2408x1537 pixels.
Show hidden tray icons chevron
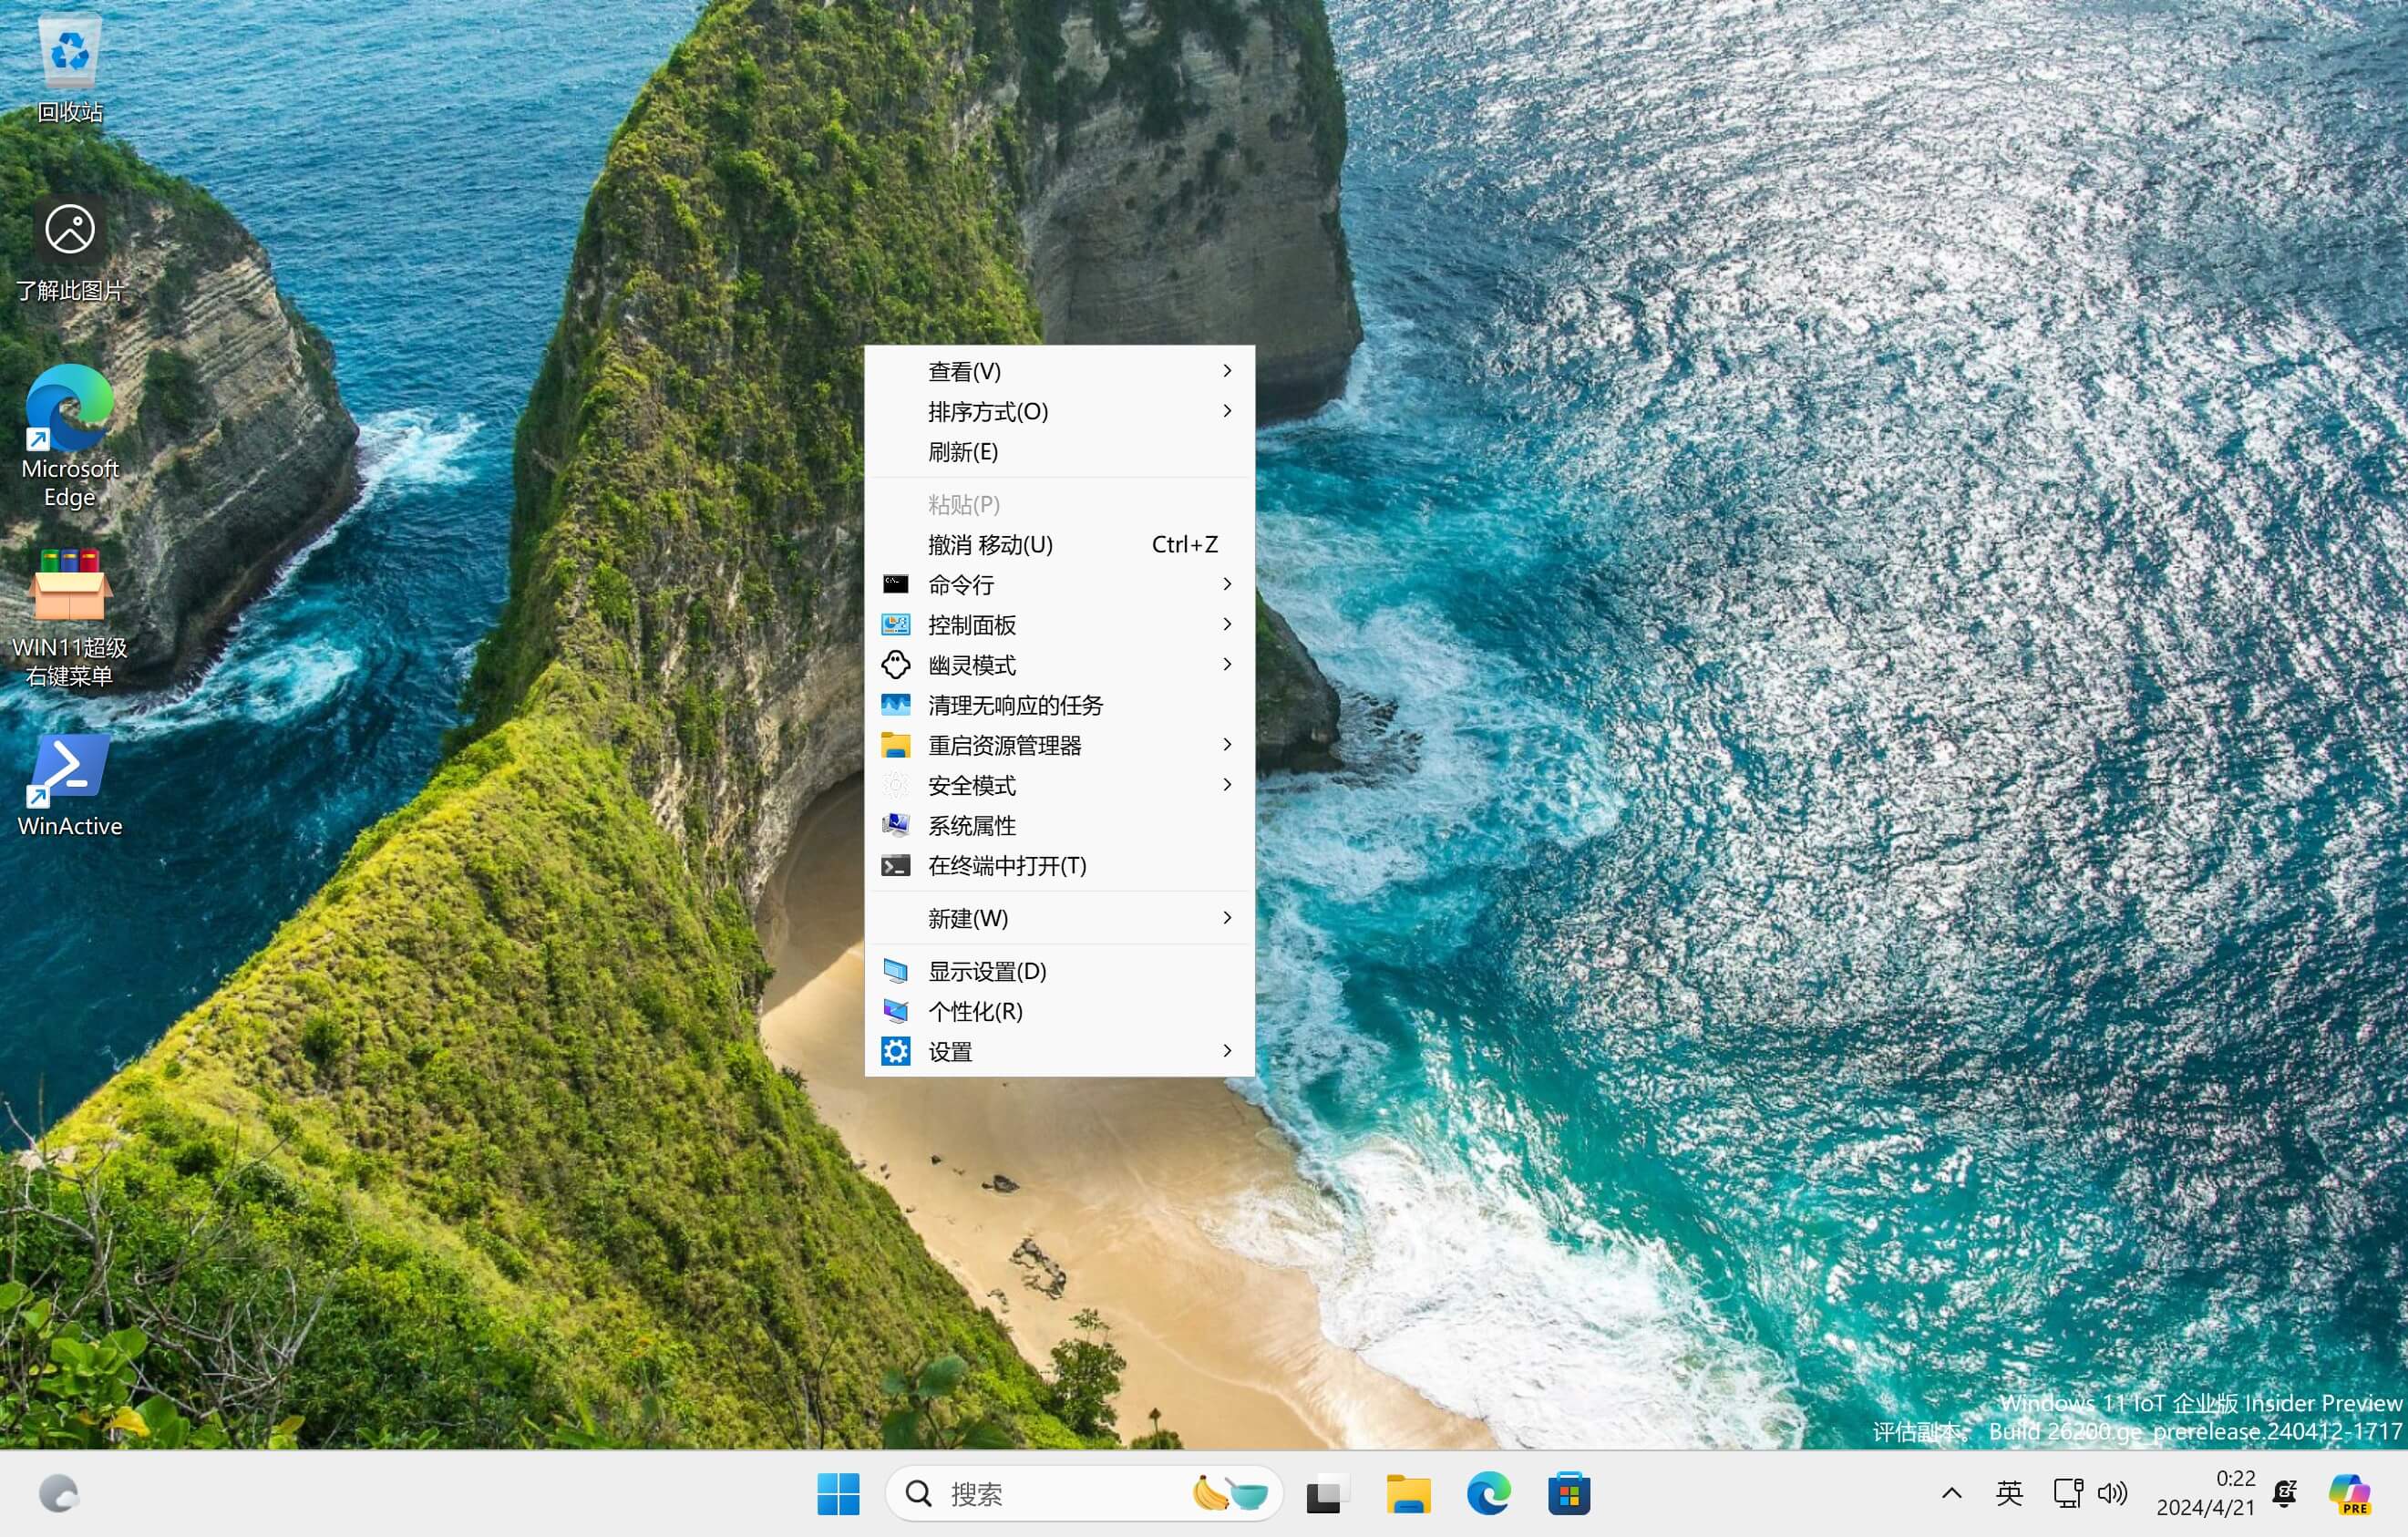pos(1951,1494)
